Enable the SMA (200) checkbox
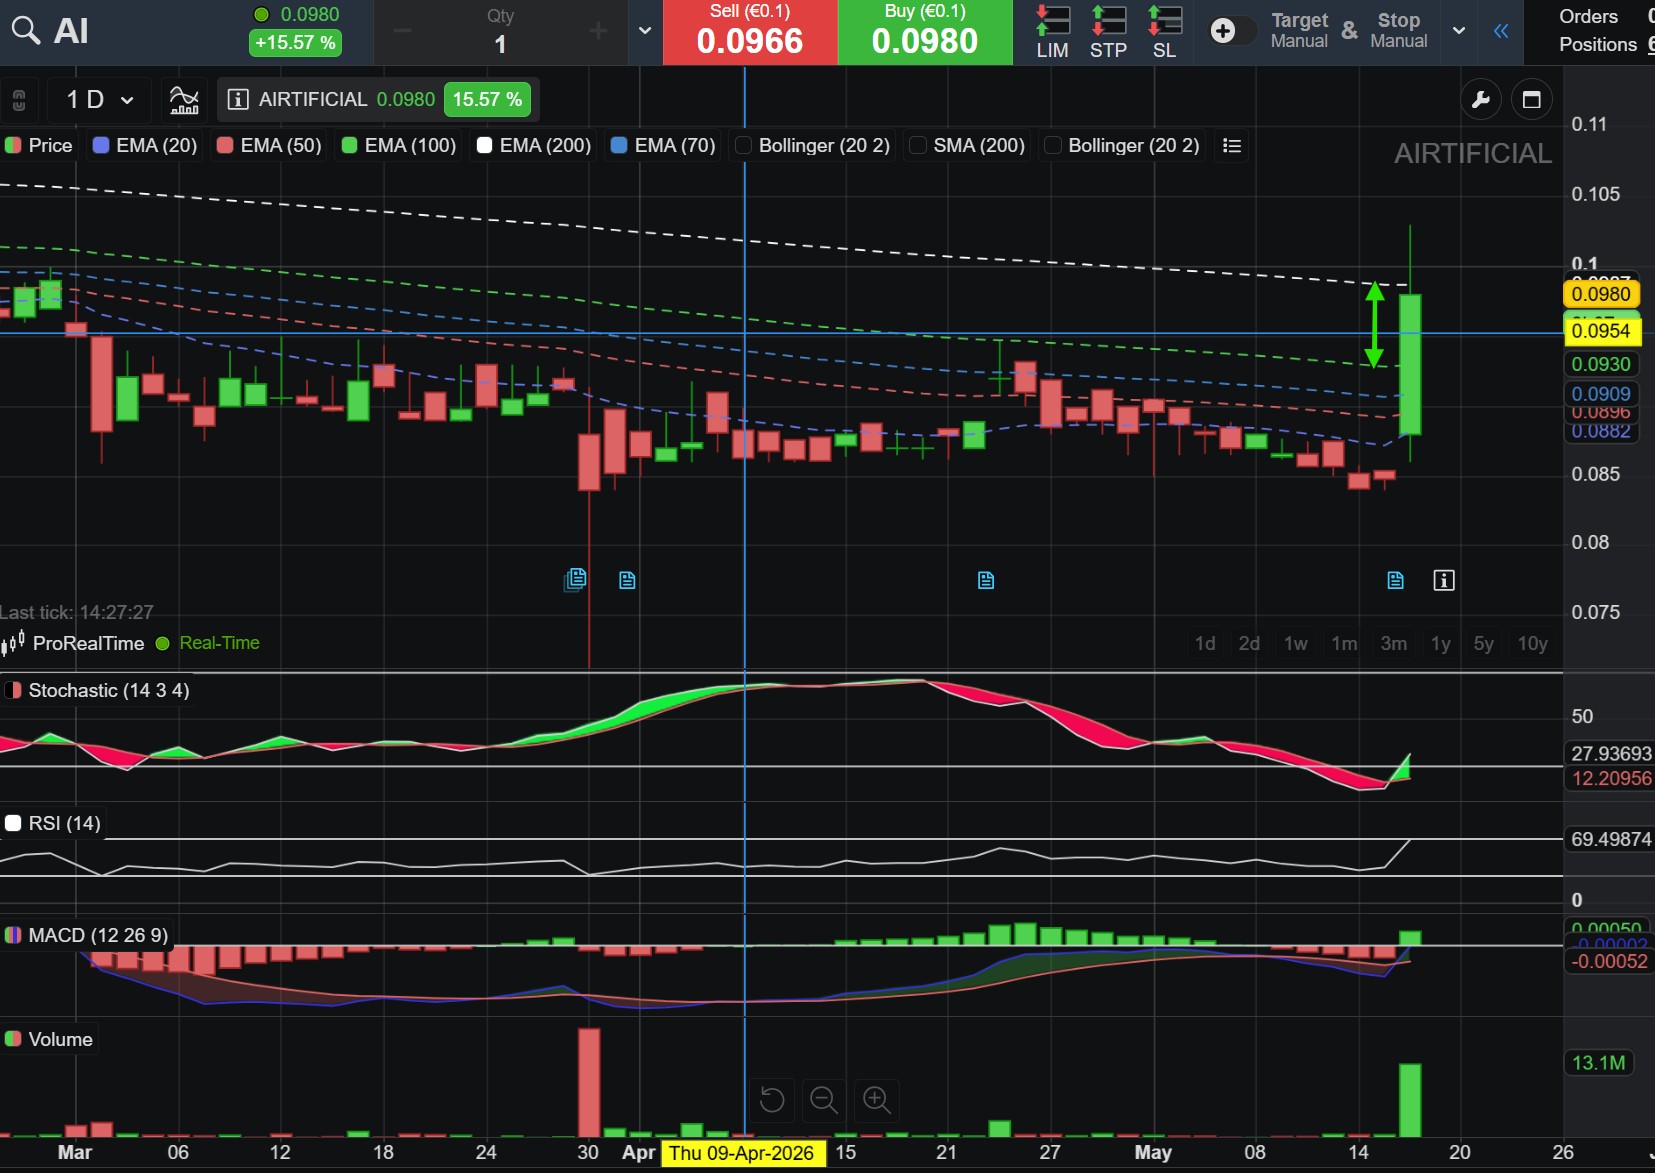 [917, 146]
